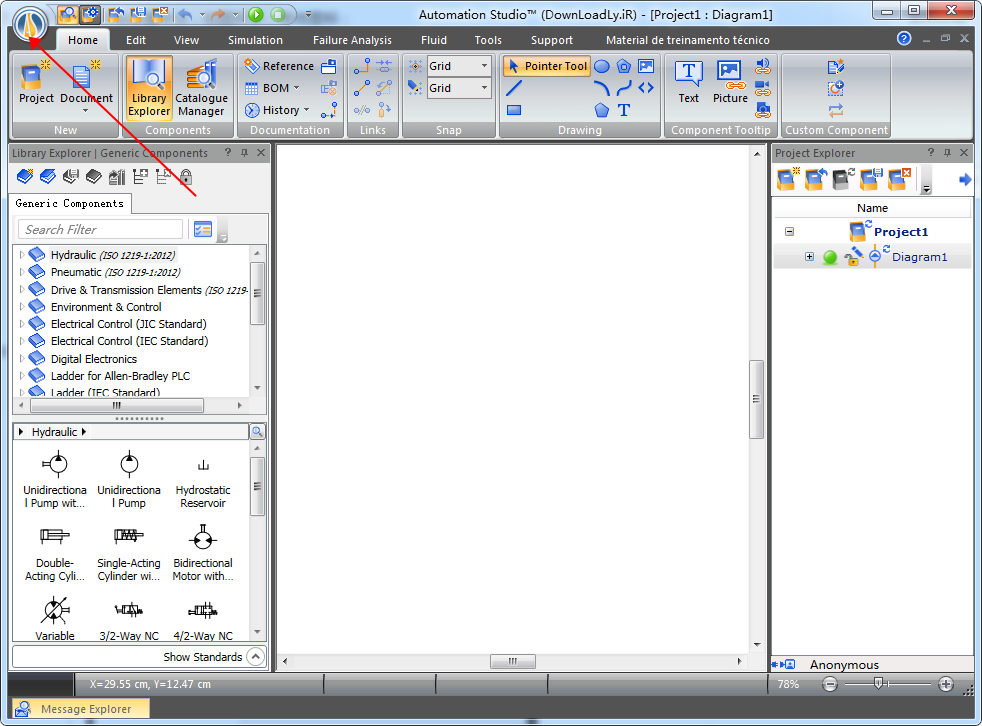This screenshot has height=726, width=982.
Task: Click Show Standards button
Action: point(203,657)
